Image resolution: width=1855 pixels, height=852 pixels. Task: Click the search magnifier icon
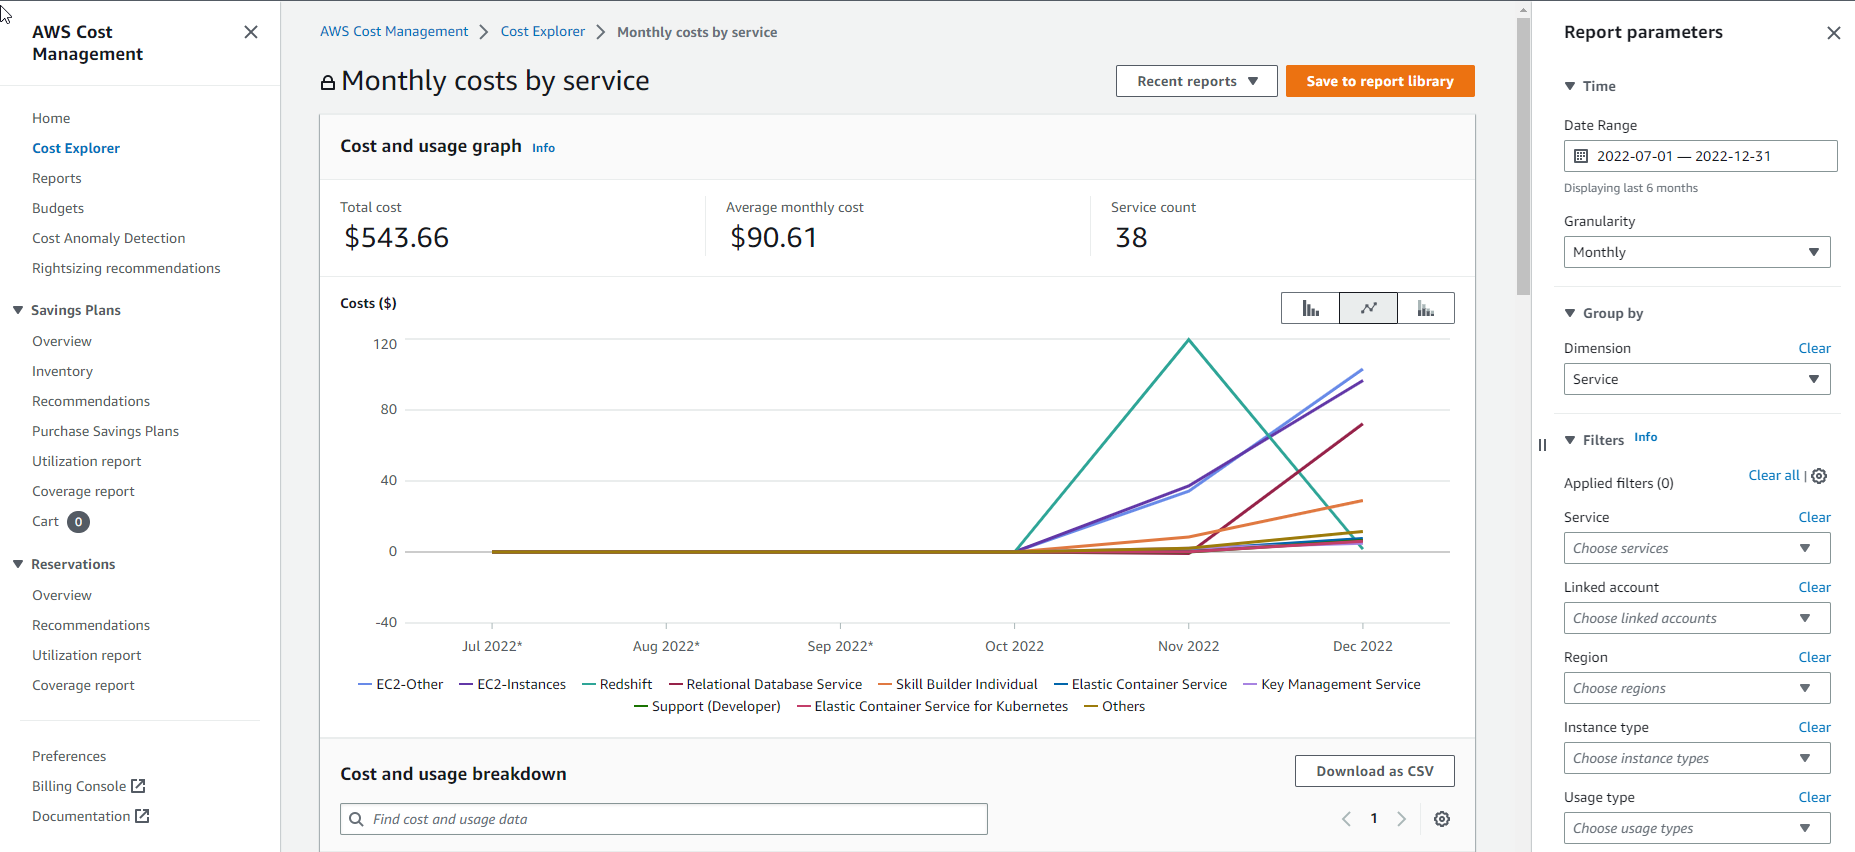tap(356, 819)
